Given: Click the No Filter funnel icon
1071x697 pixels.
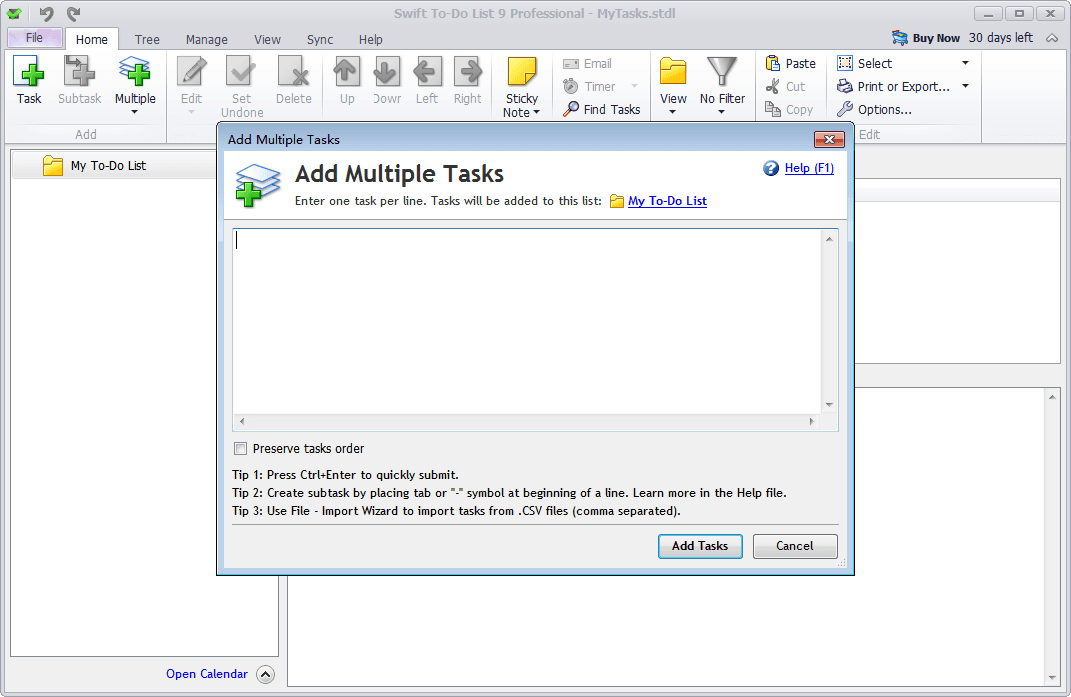Looking at the screenshot, I should point(722,71).
